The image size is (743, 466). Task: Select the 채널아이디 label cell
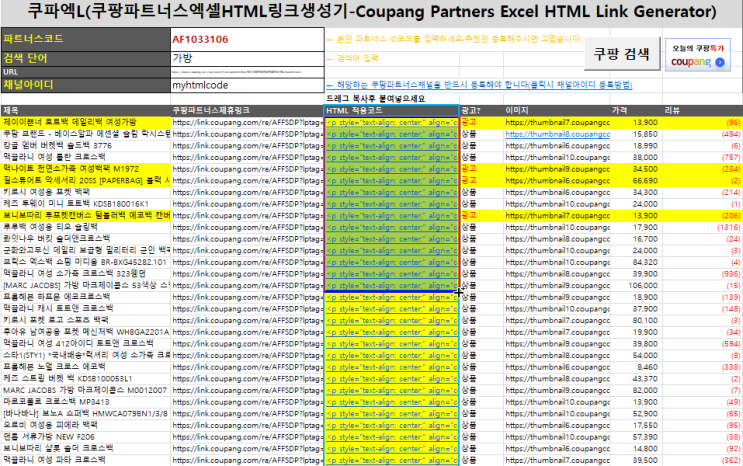(86, 85)
